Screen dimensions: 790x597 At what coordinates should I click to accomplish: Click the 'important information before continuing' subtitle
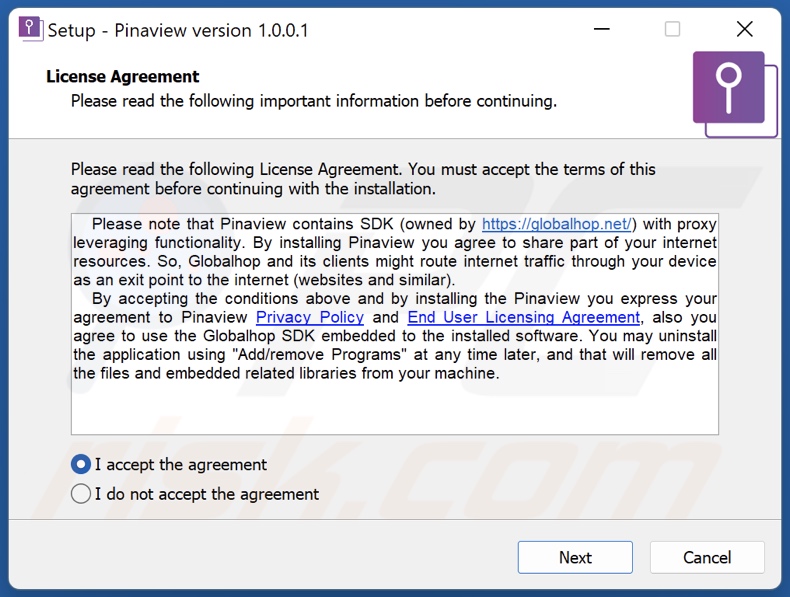point(313,101)
